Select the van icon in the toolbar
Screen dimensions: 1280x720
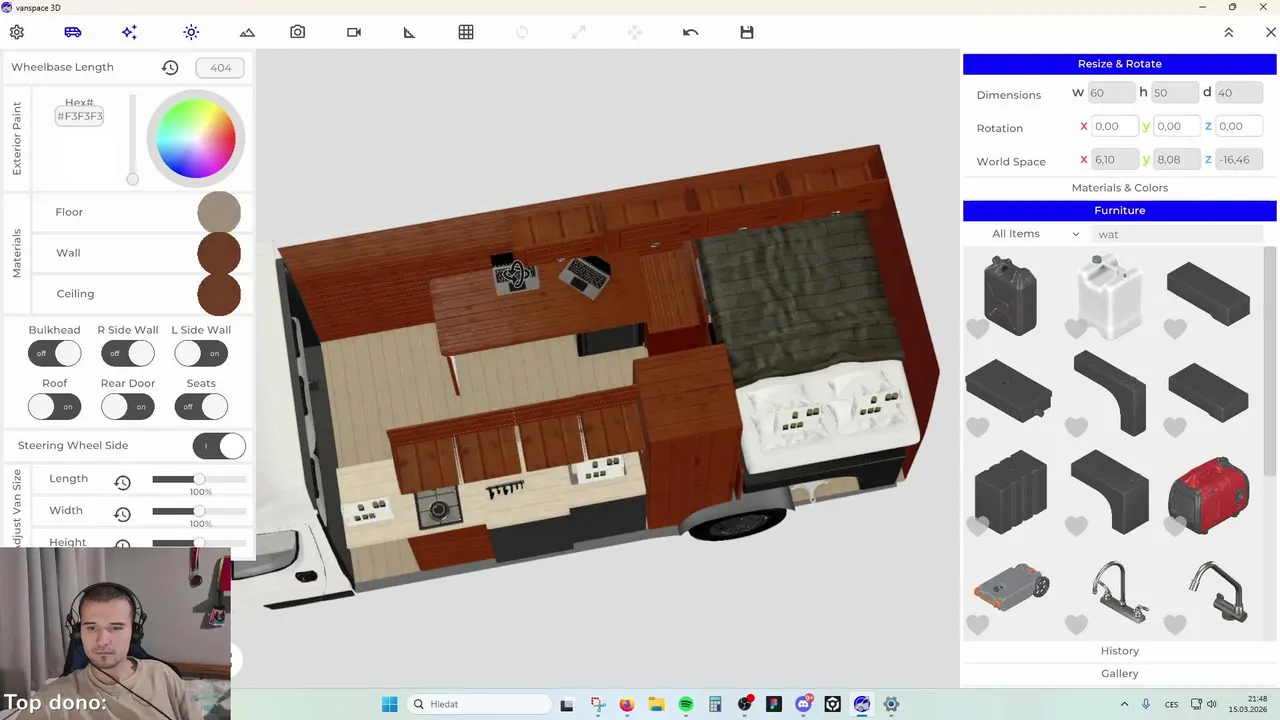[x=73, y=32]
